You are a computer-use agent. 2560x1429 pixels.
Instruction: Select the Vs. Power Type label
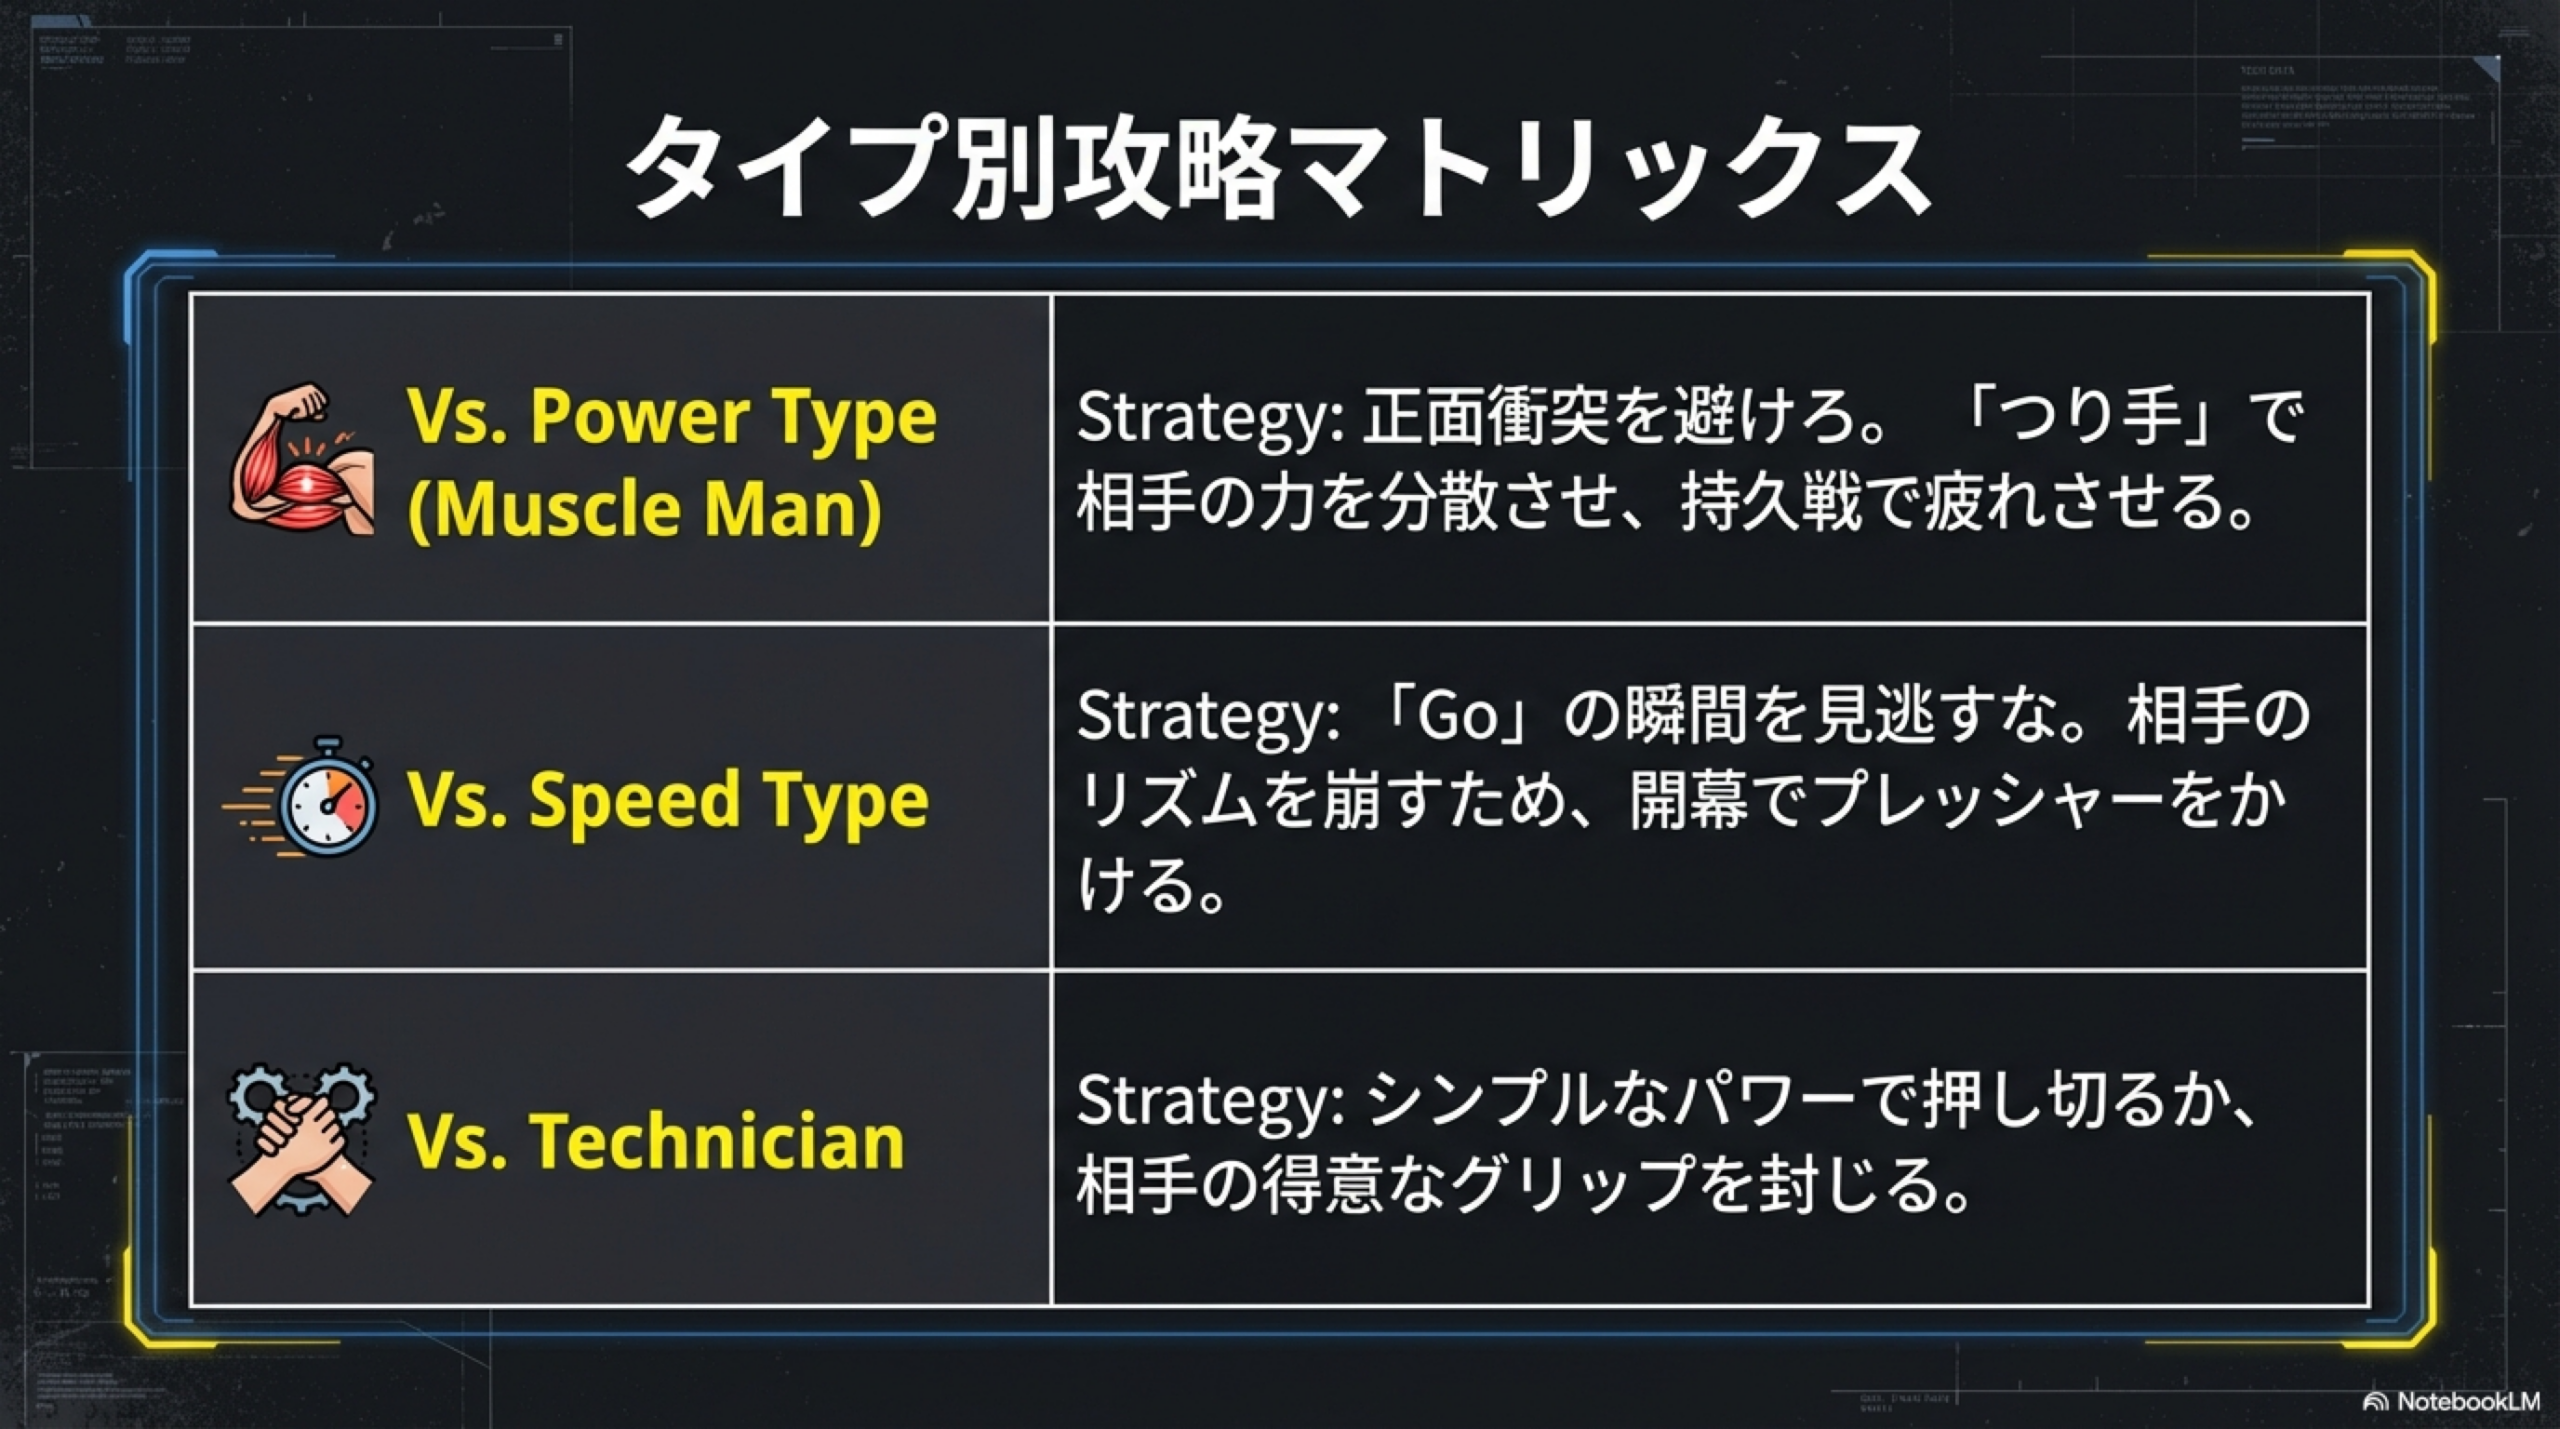(x=672, y=416)
